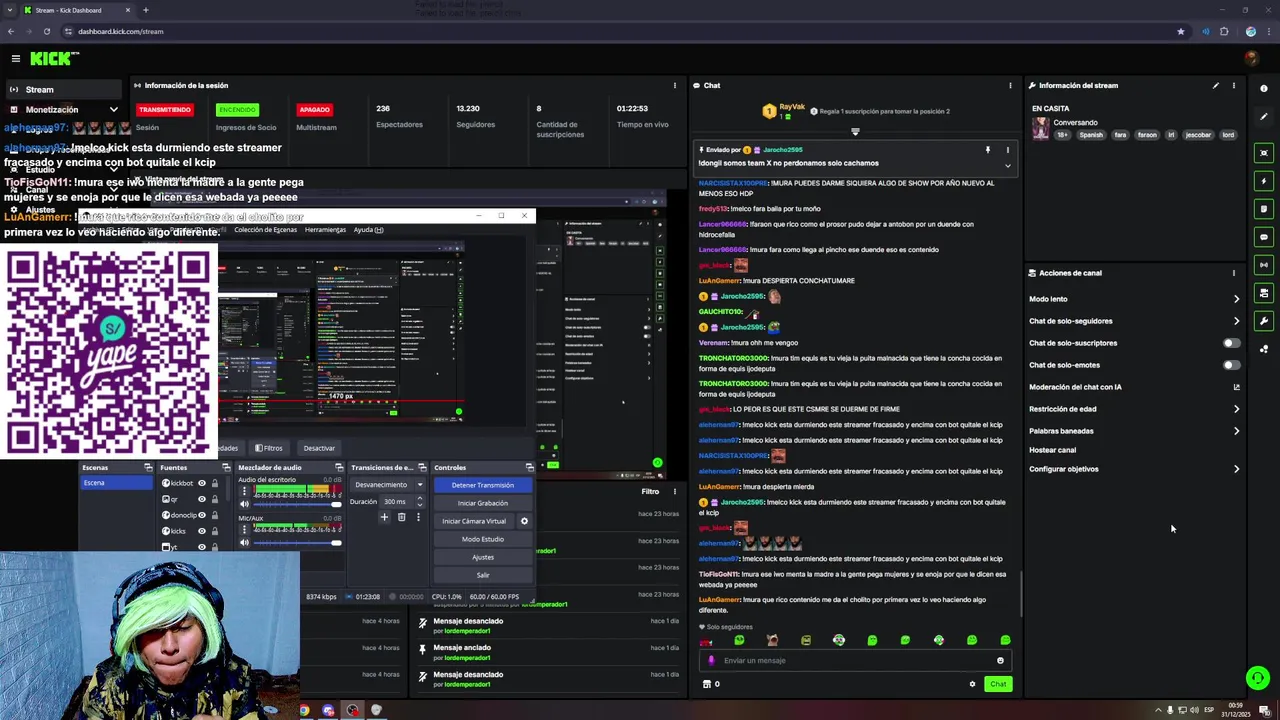Toggle Chat de solo-emotes switch
Screen dimensions: 1280x720
pyautogui.click(x=1231, y=365)
